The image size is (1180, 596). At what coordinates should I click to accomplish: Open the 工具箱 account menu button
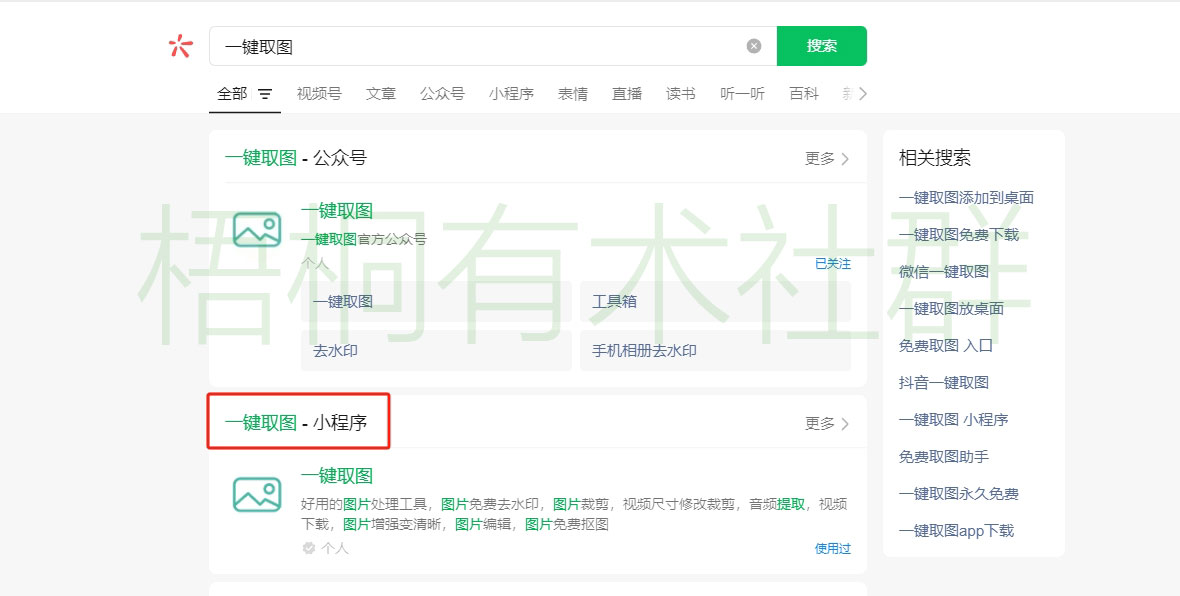(x=715, y=302)
